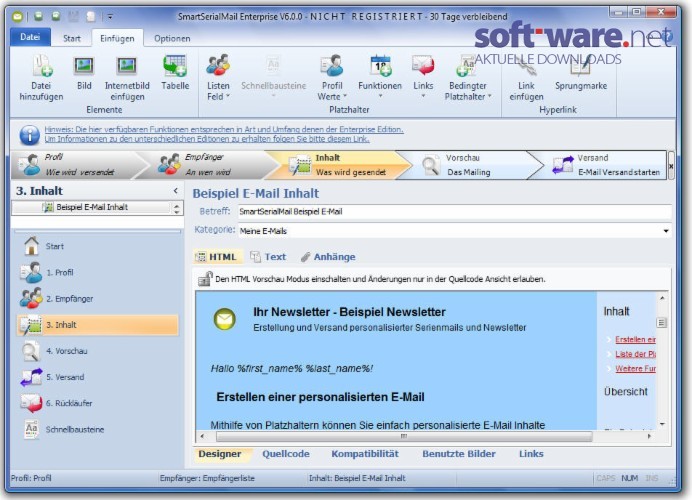Screen dimensions: 692x500
Task: Select 3. Inhalt in the sidebar
Action: click(98, 325)
